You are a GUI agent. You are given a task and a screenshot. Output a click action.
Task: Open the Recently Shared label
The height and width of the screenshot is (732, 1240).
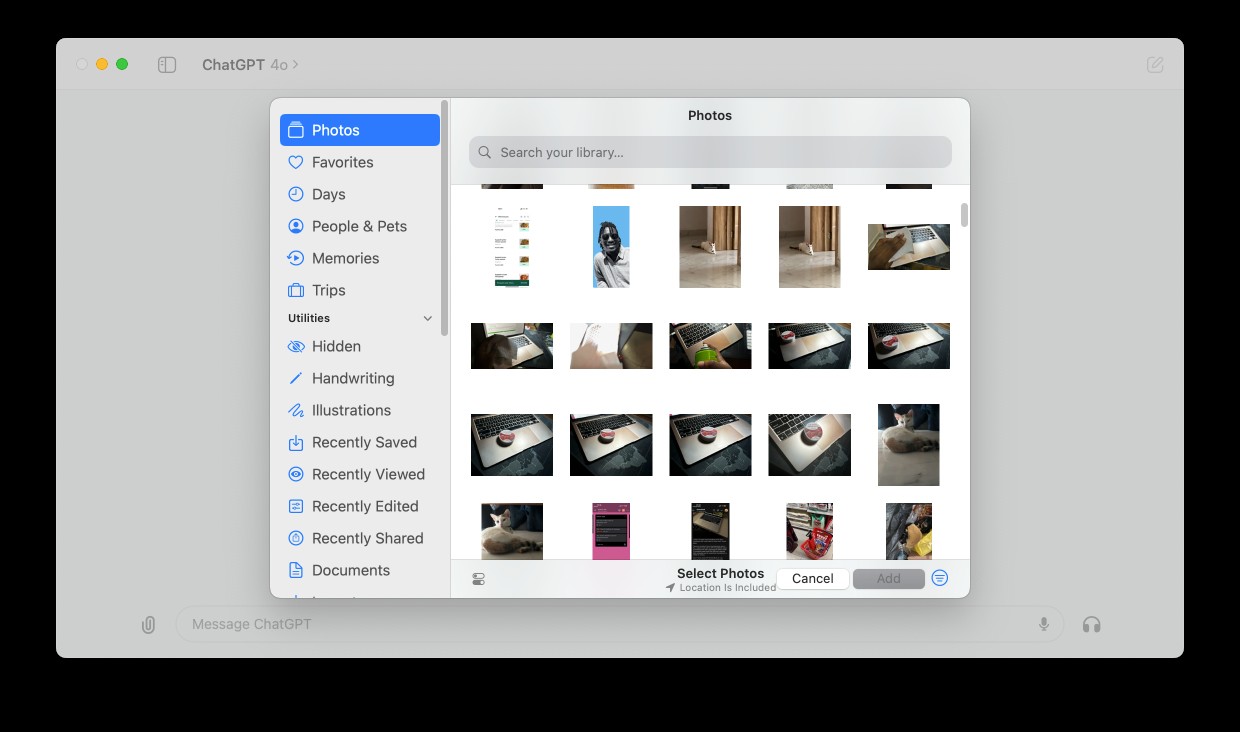(367, 538)
